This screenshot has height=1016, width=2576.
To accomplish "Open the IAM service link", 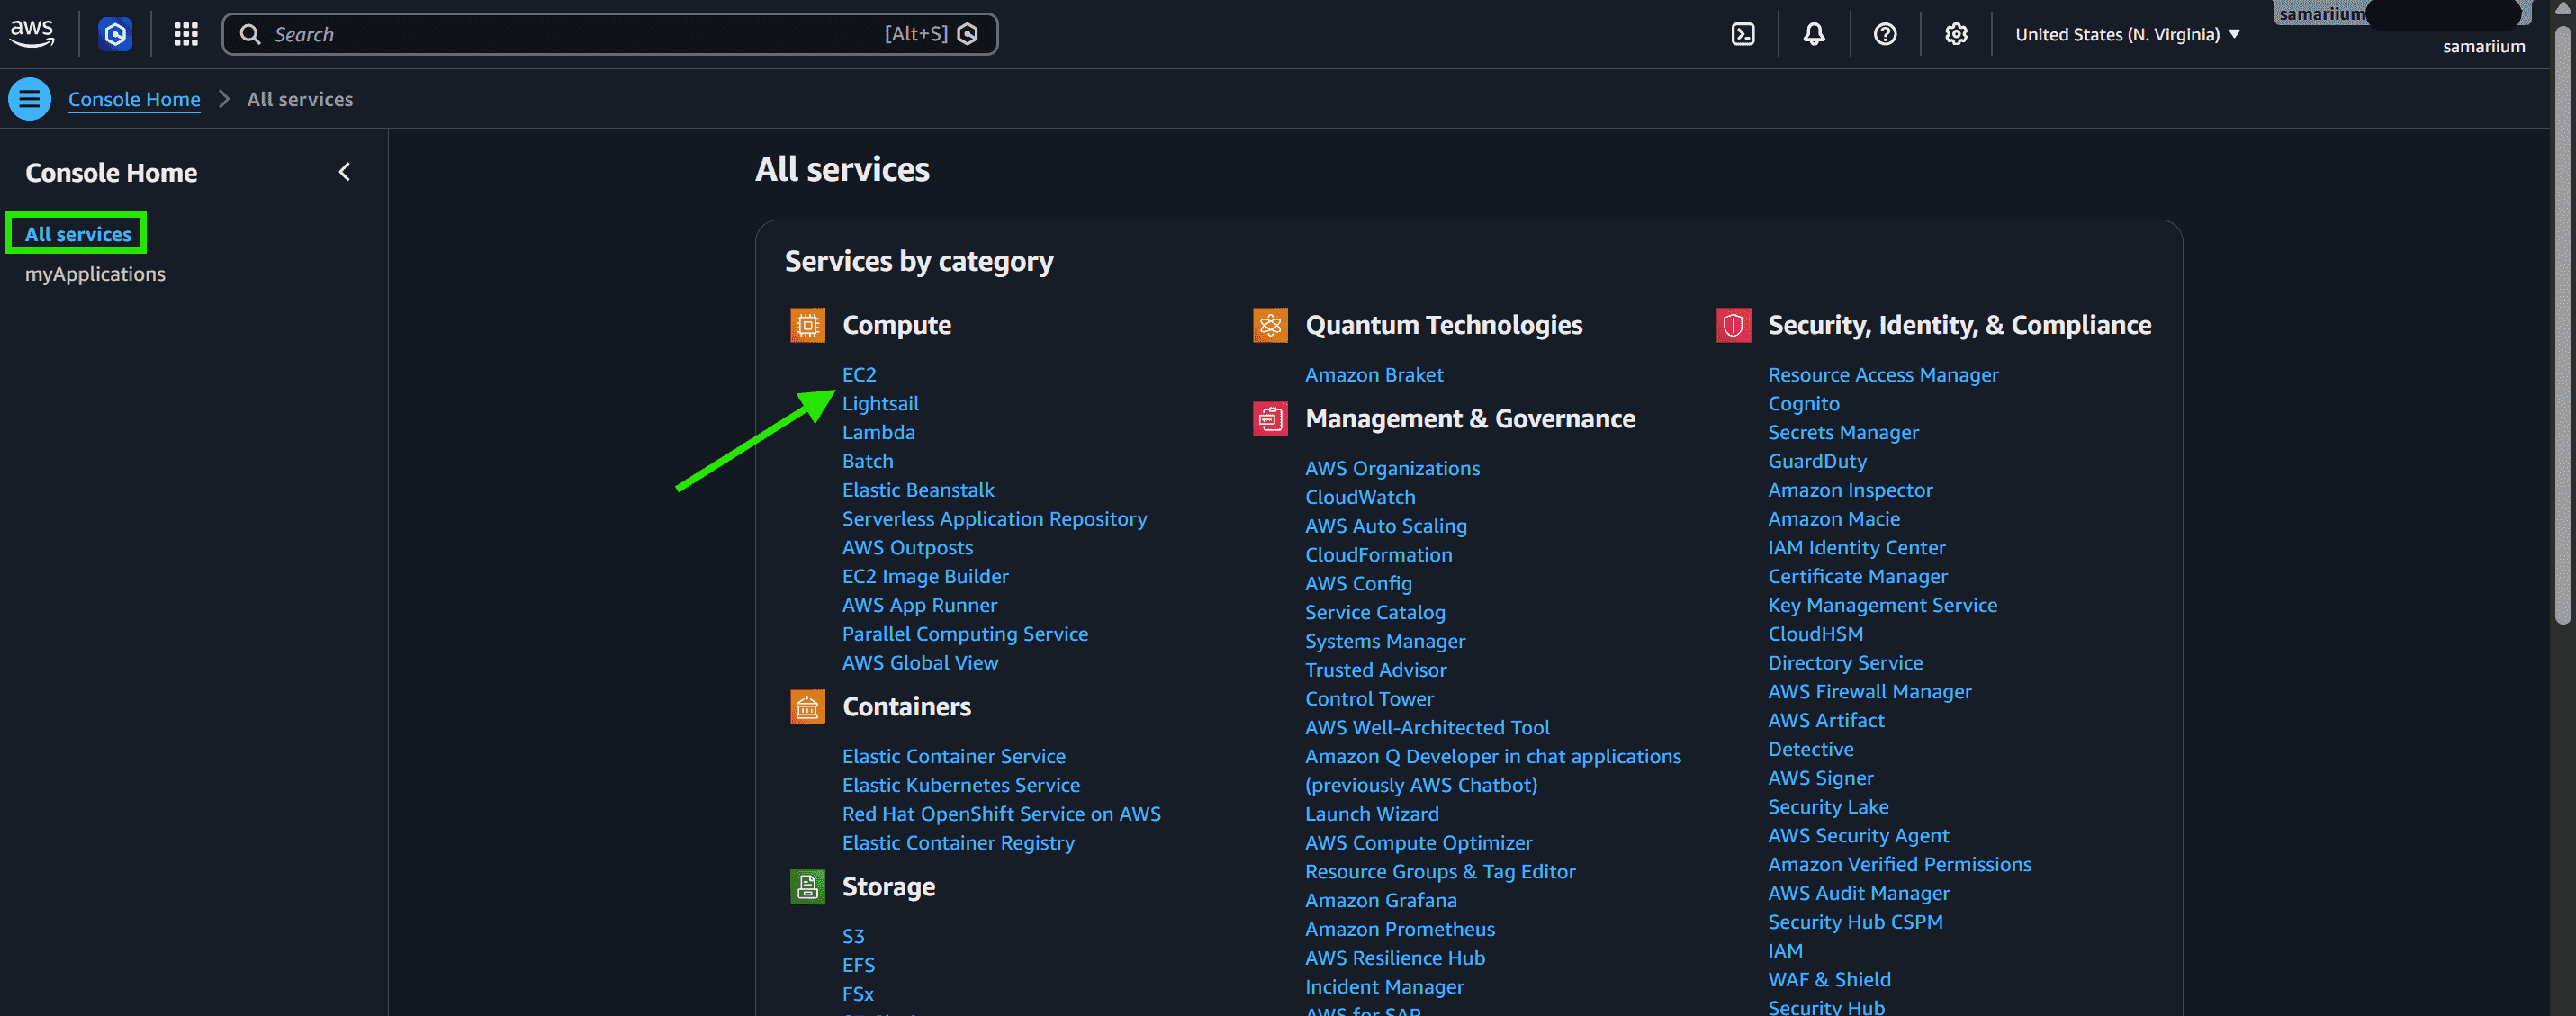I will pyautogui.click(x=1785, y=951).
